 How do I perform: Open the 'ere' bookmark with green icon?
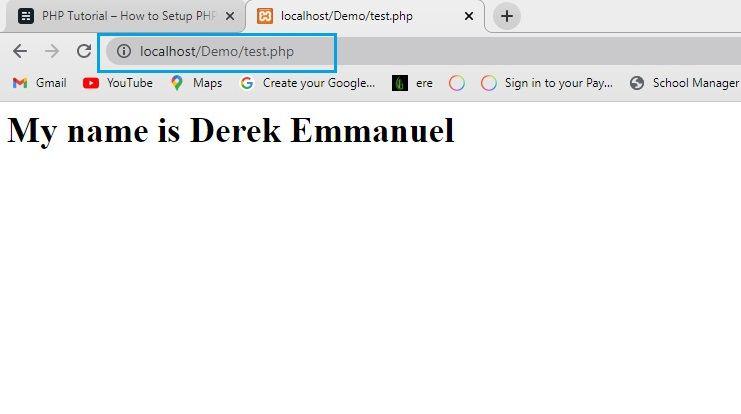(412, 83)
